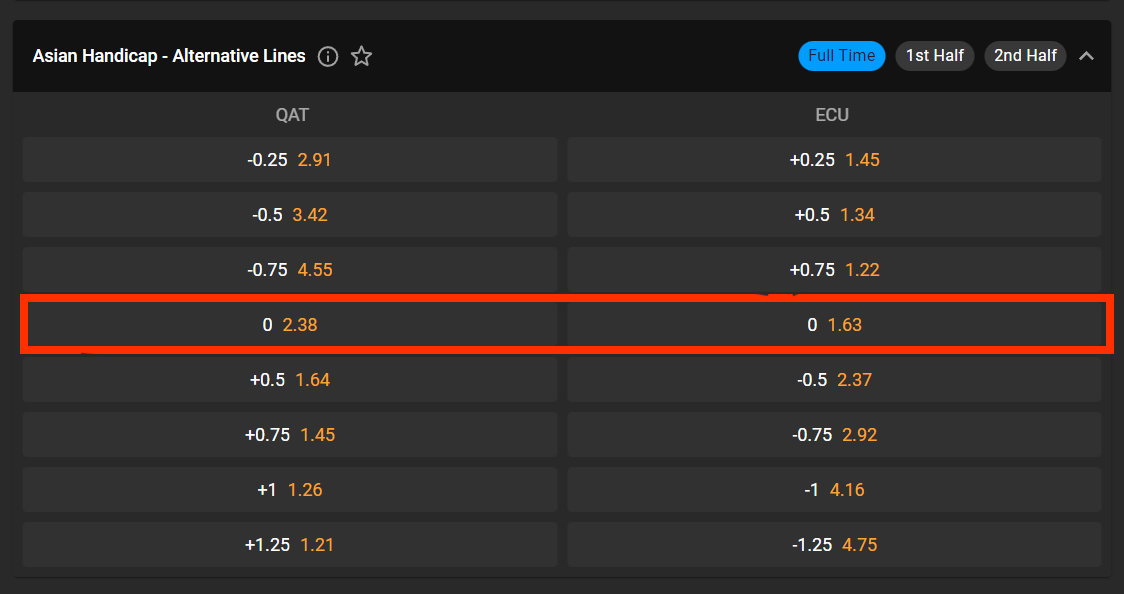The height and width of the screenshot is (594, 1124).
Task: Select QAT -0.25 at odds 2.91
Action: click(x=290, y=159)
